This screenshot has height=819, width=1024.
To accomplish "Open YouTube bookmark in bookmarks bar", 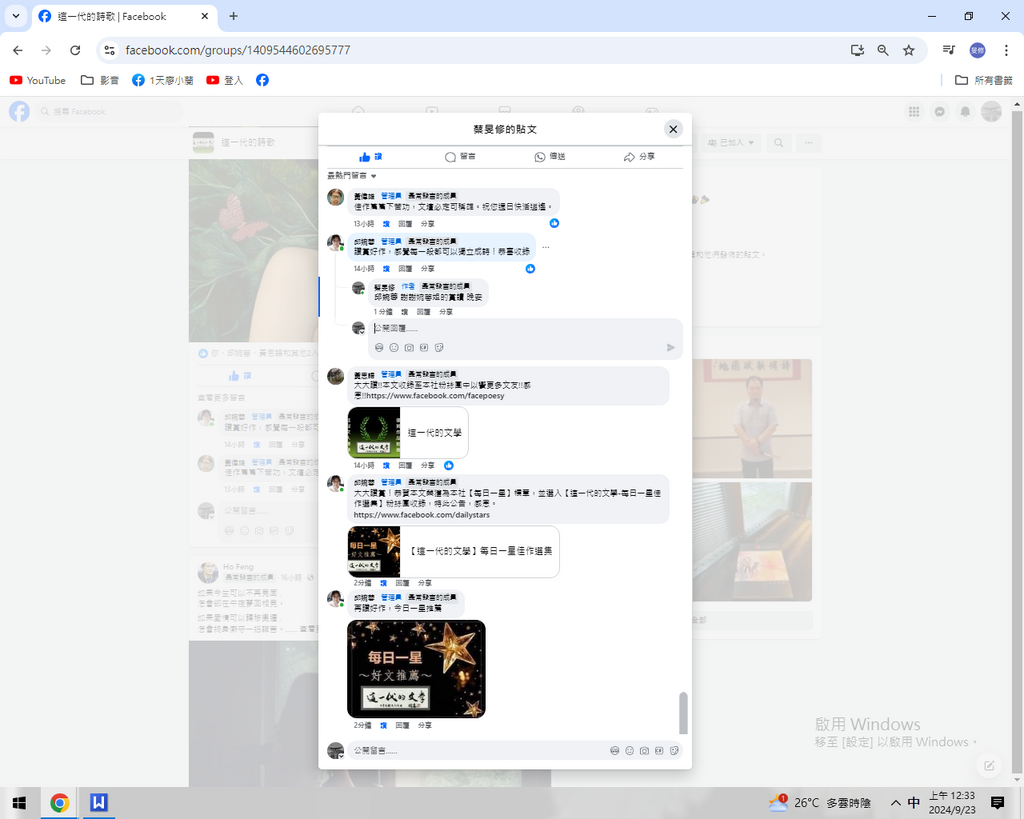I will tap(38, 80).
